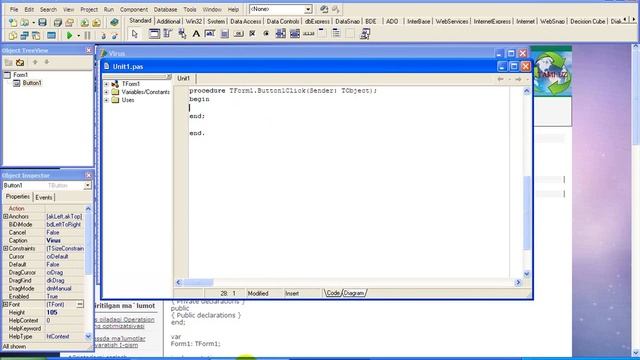The height and width of the screenshot is (360, 640).
Task: Run the program with green arrow
Action: point(69,36)
